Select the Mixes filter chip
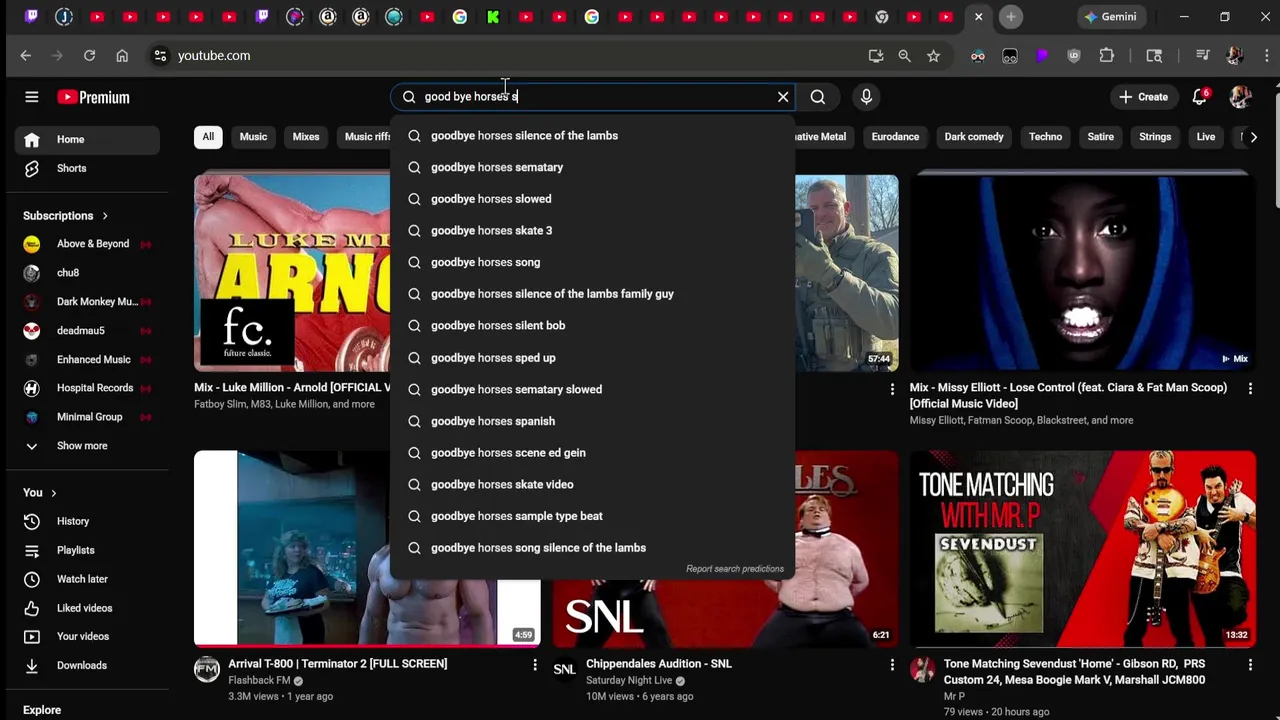This screenshot has width=1280, height=720. (x=306, y=137)
